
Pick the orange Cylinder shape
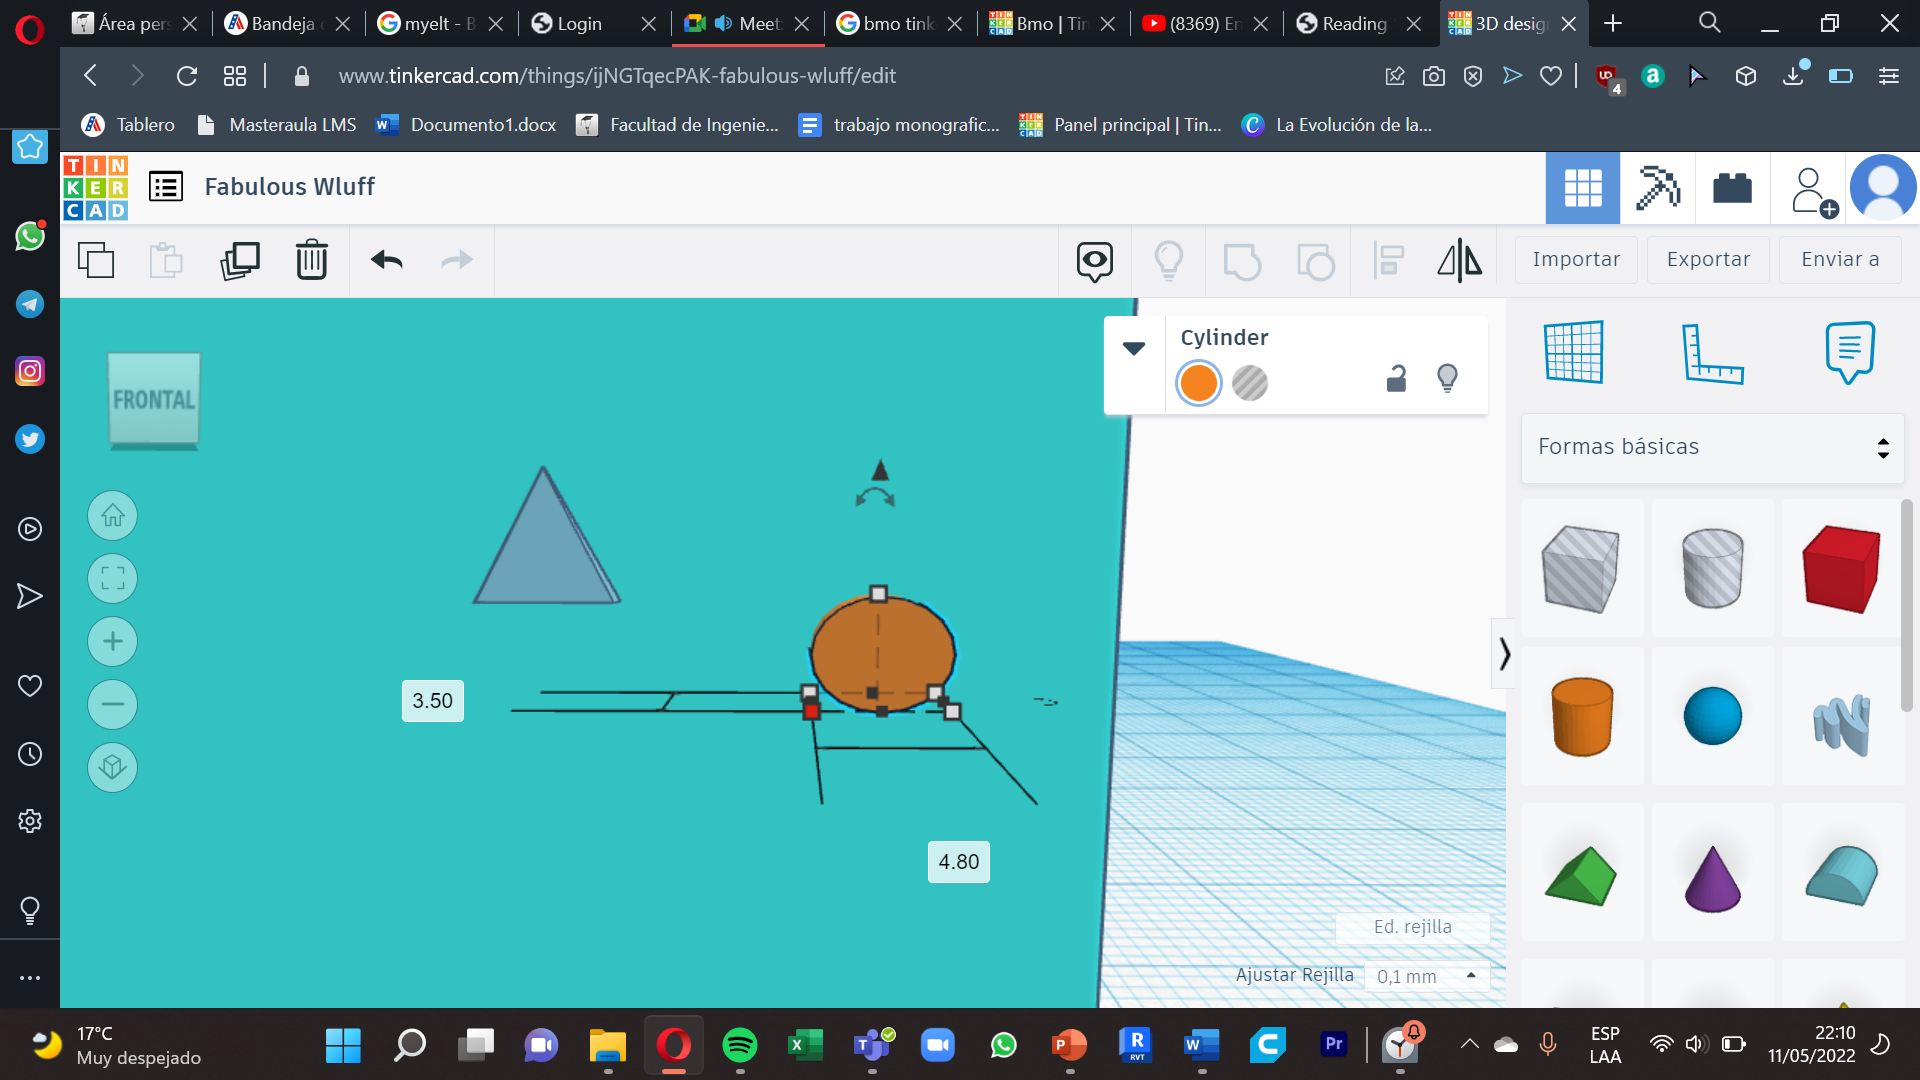pyautogui.click(x=1582, y=716)
